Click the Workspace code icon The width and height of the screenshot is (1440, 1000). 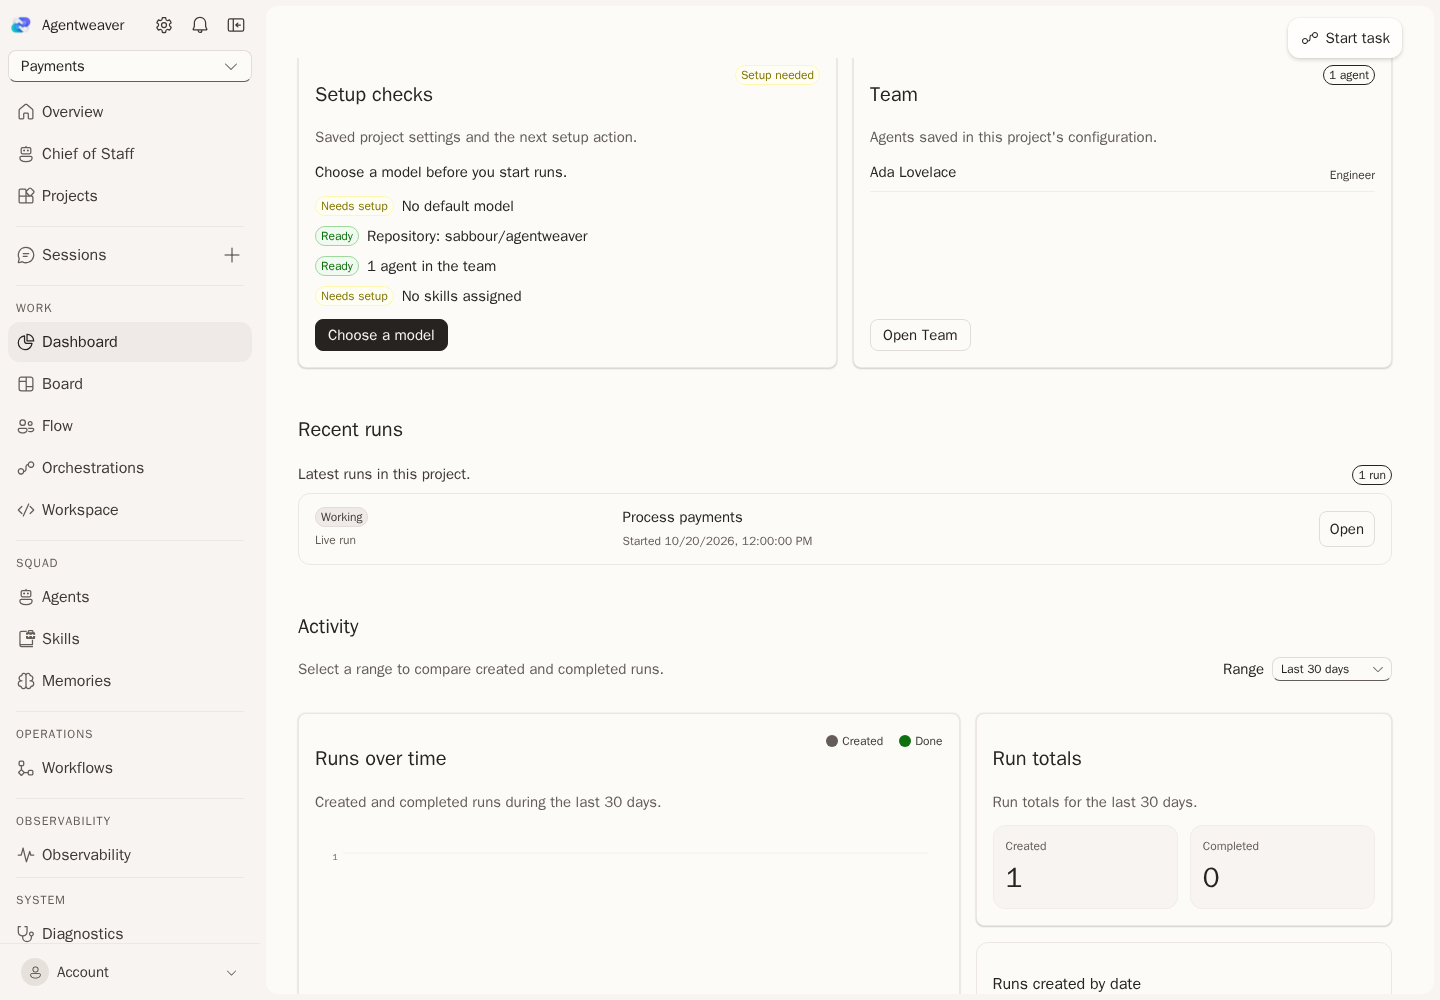point(26,510)
